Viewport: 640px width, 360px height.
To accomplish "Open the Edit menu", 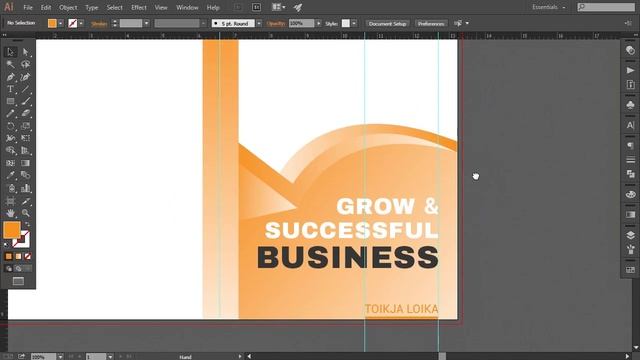I will click(x=46, y=7).
